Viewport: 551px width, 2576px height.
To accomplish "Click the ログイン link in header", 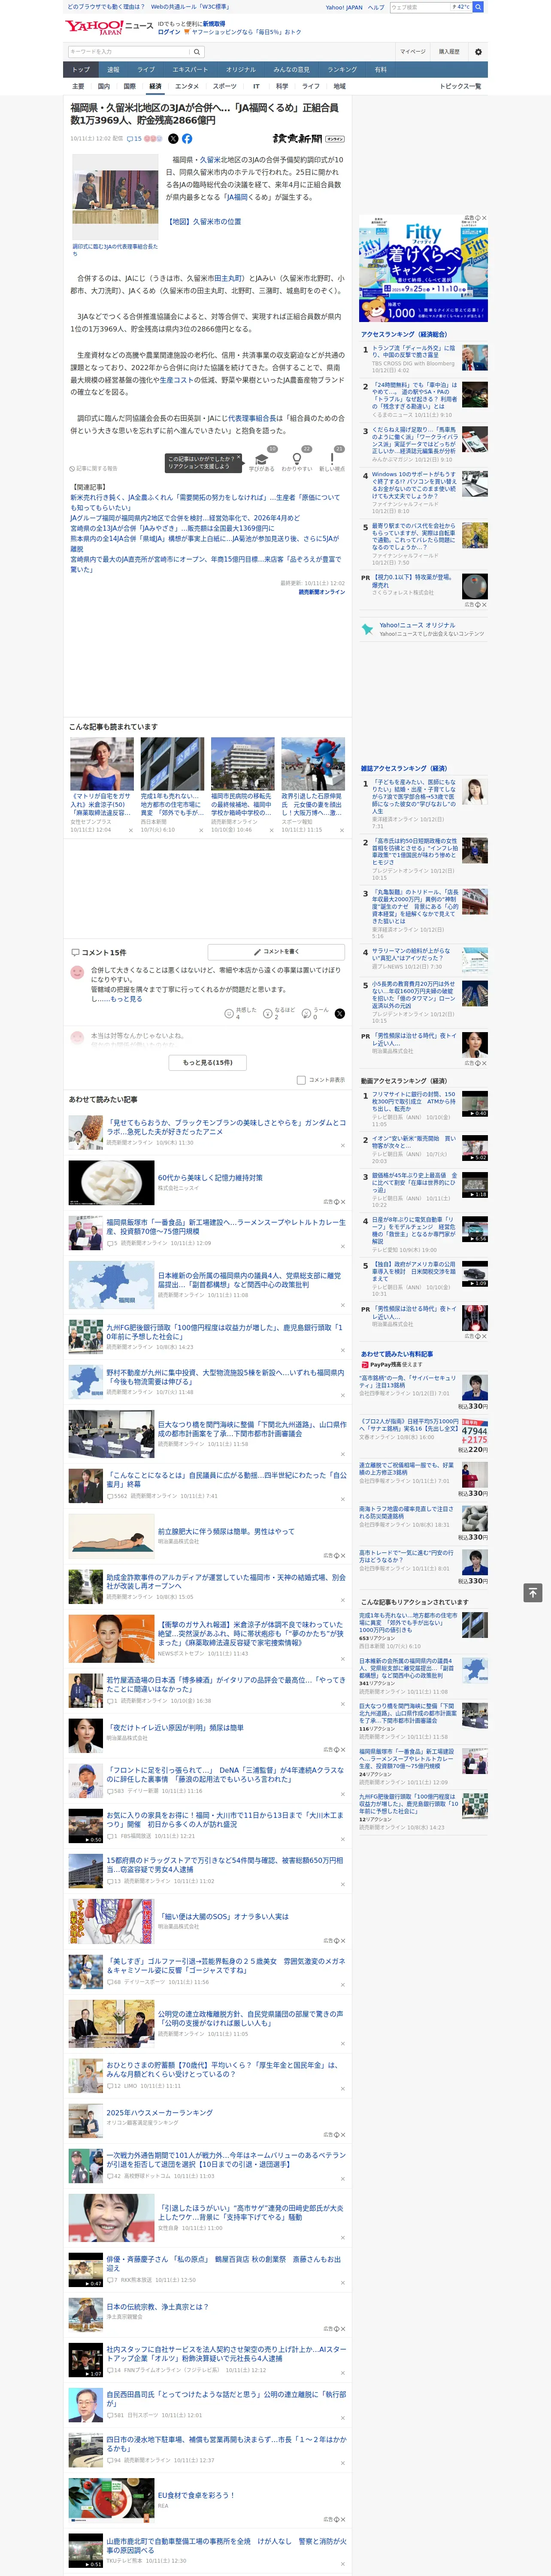I will (x=169, y=32).
